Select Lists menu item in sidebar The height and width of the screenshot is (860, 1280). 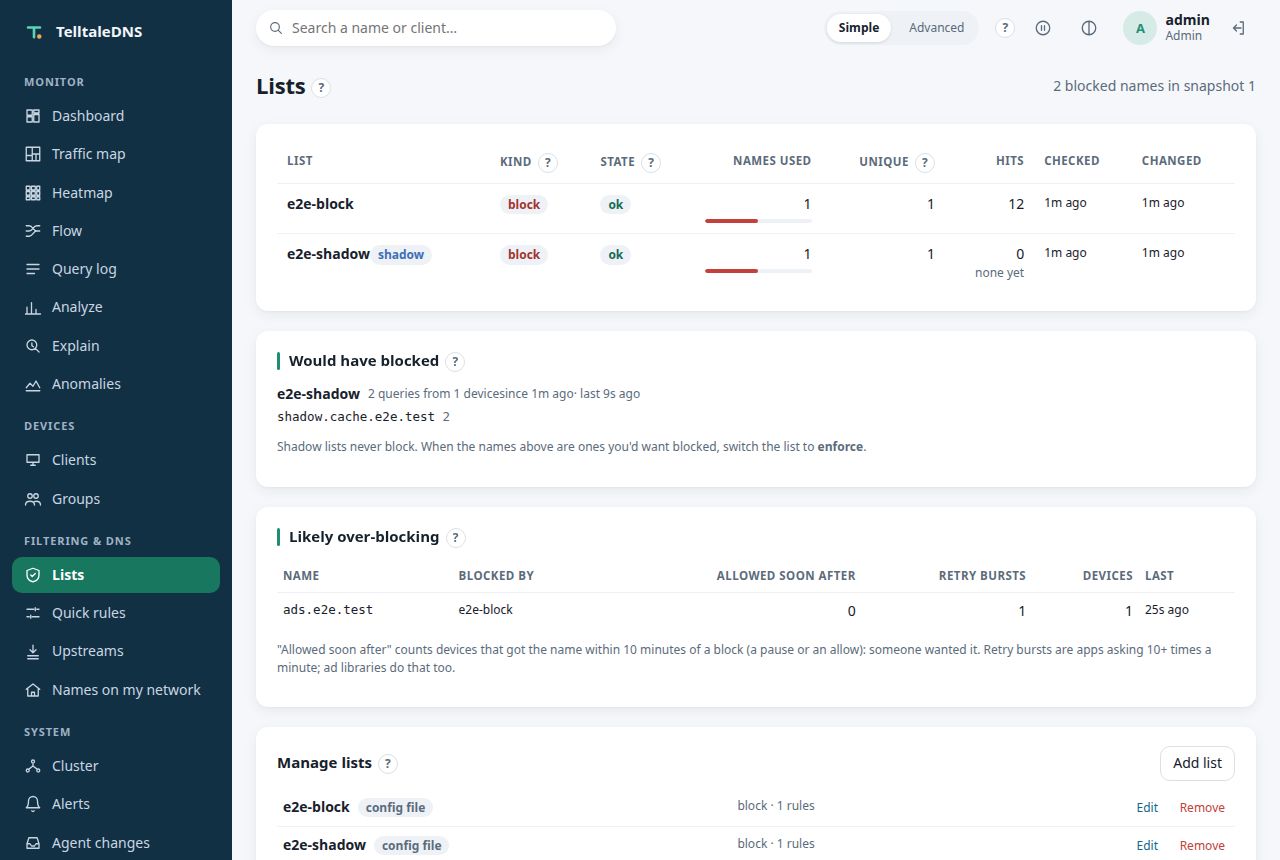coord(116,575)
